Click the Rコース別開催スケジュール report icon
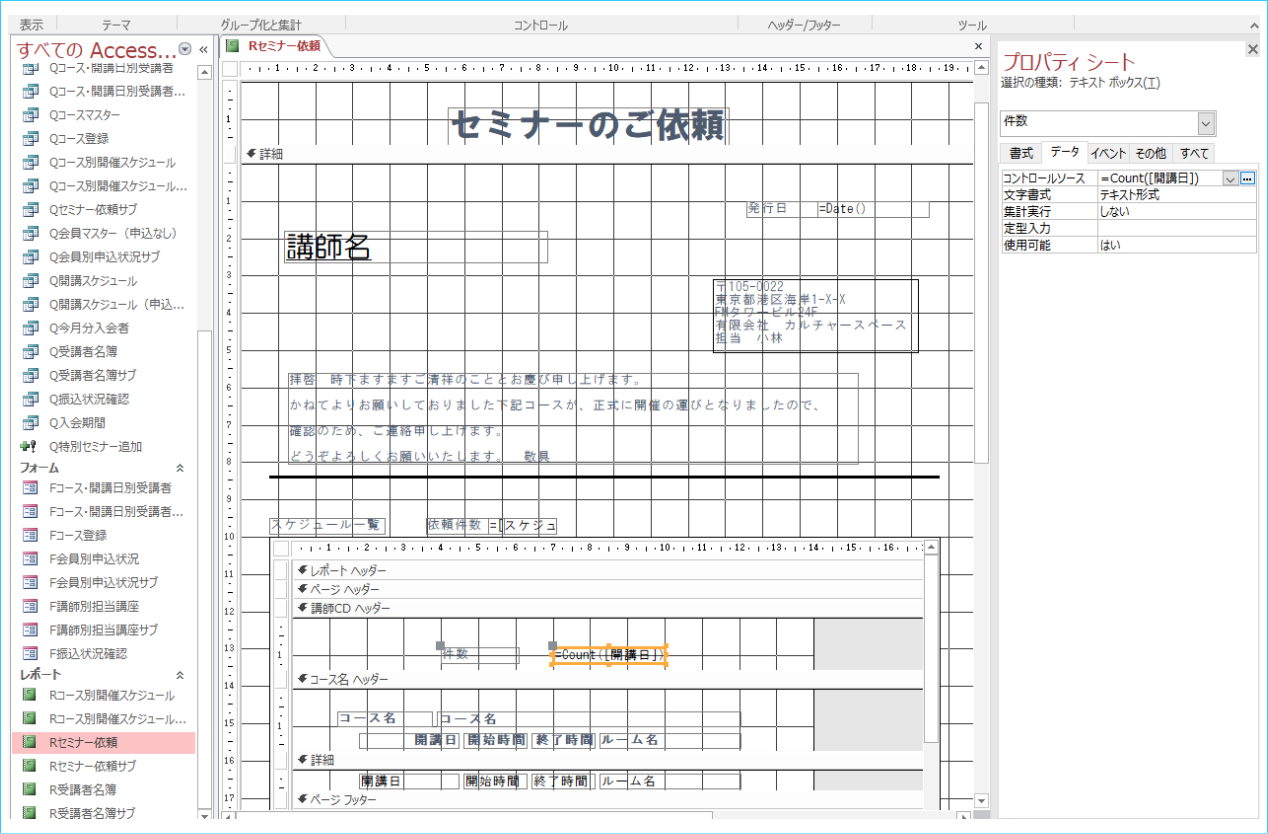 [x=29, y=695]
